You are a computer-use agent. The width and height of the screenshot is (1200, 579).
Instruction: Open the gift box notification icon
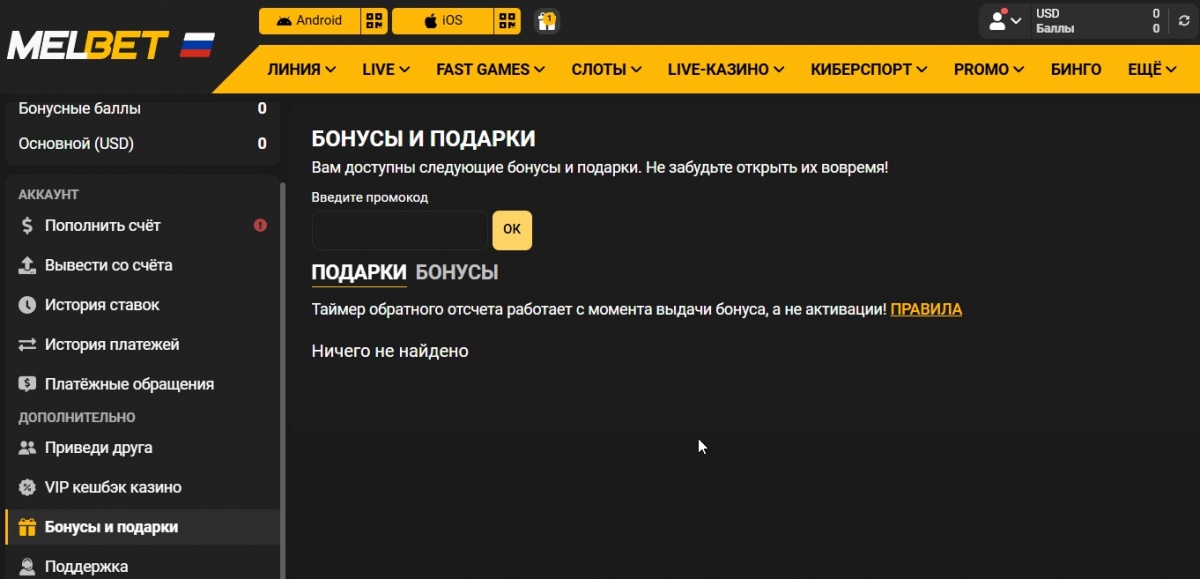click(x=547, y=21)
